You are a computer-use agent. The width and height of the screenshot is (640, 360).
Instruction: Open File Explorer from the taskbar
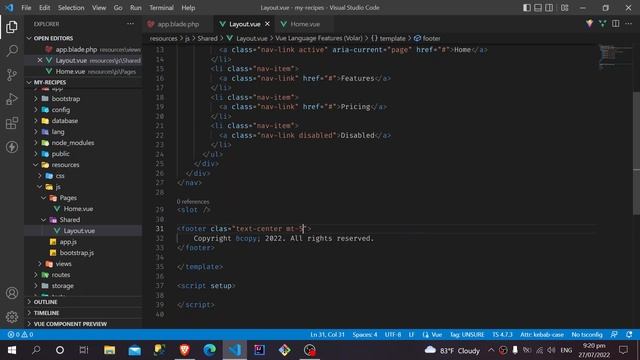tap(109, 350)
